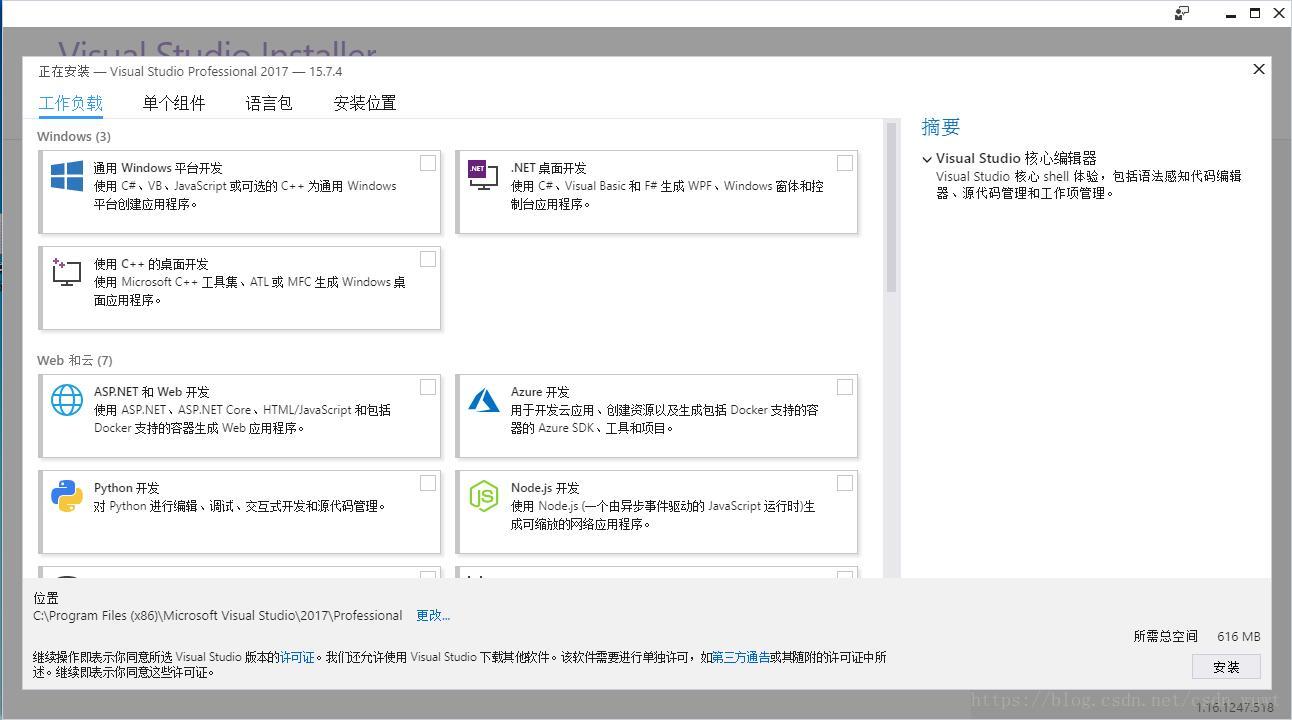This screenshot has width=1292, height=720.
Task: Click the .NET 桌面开发 workload title
Action: tap(549, 168)
